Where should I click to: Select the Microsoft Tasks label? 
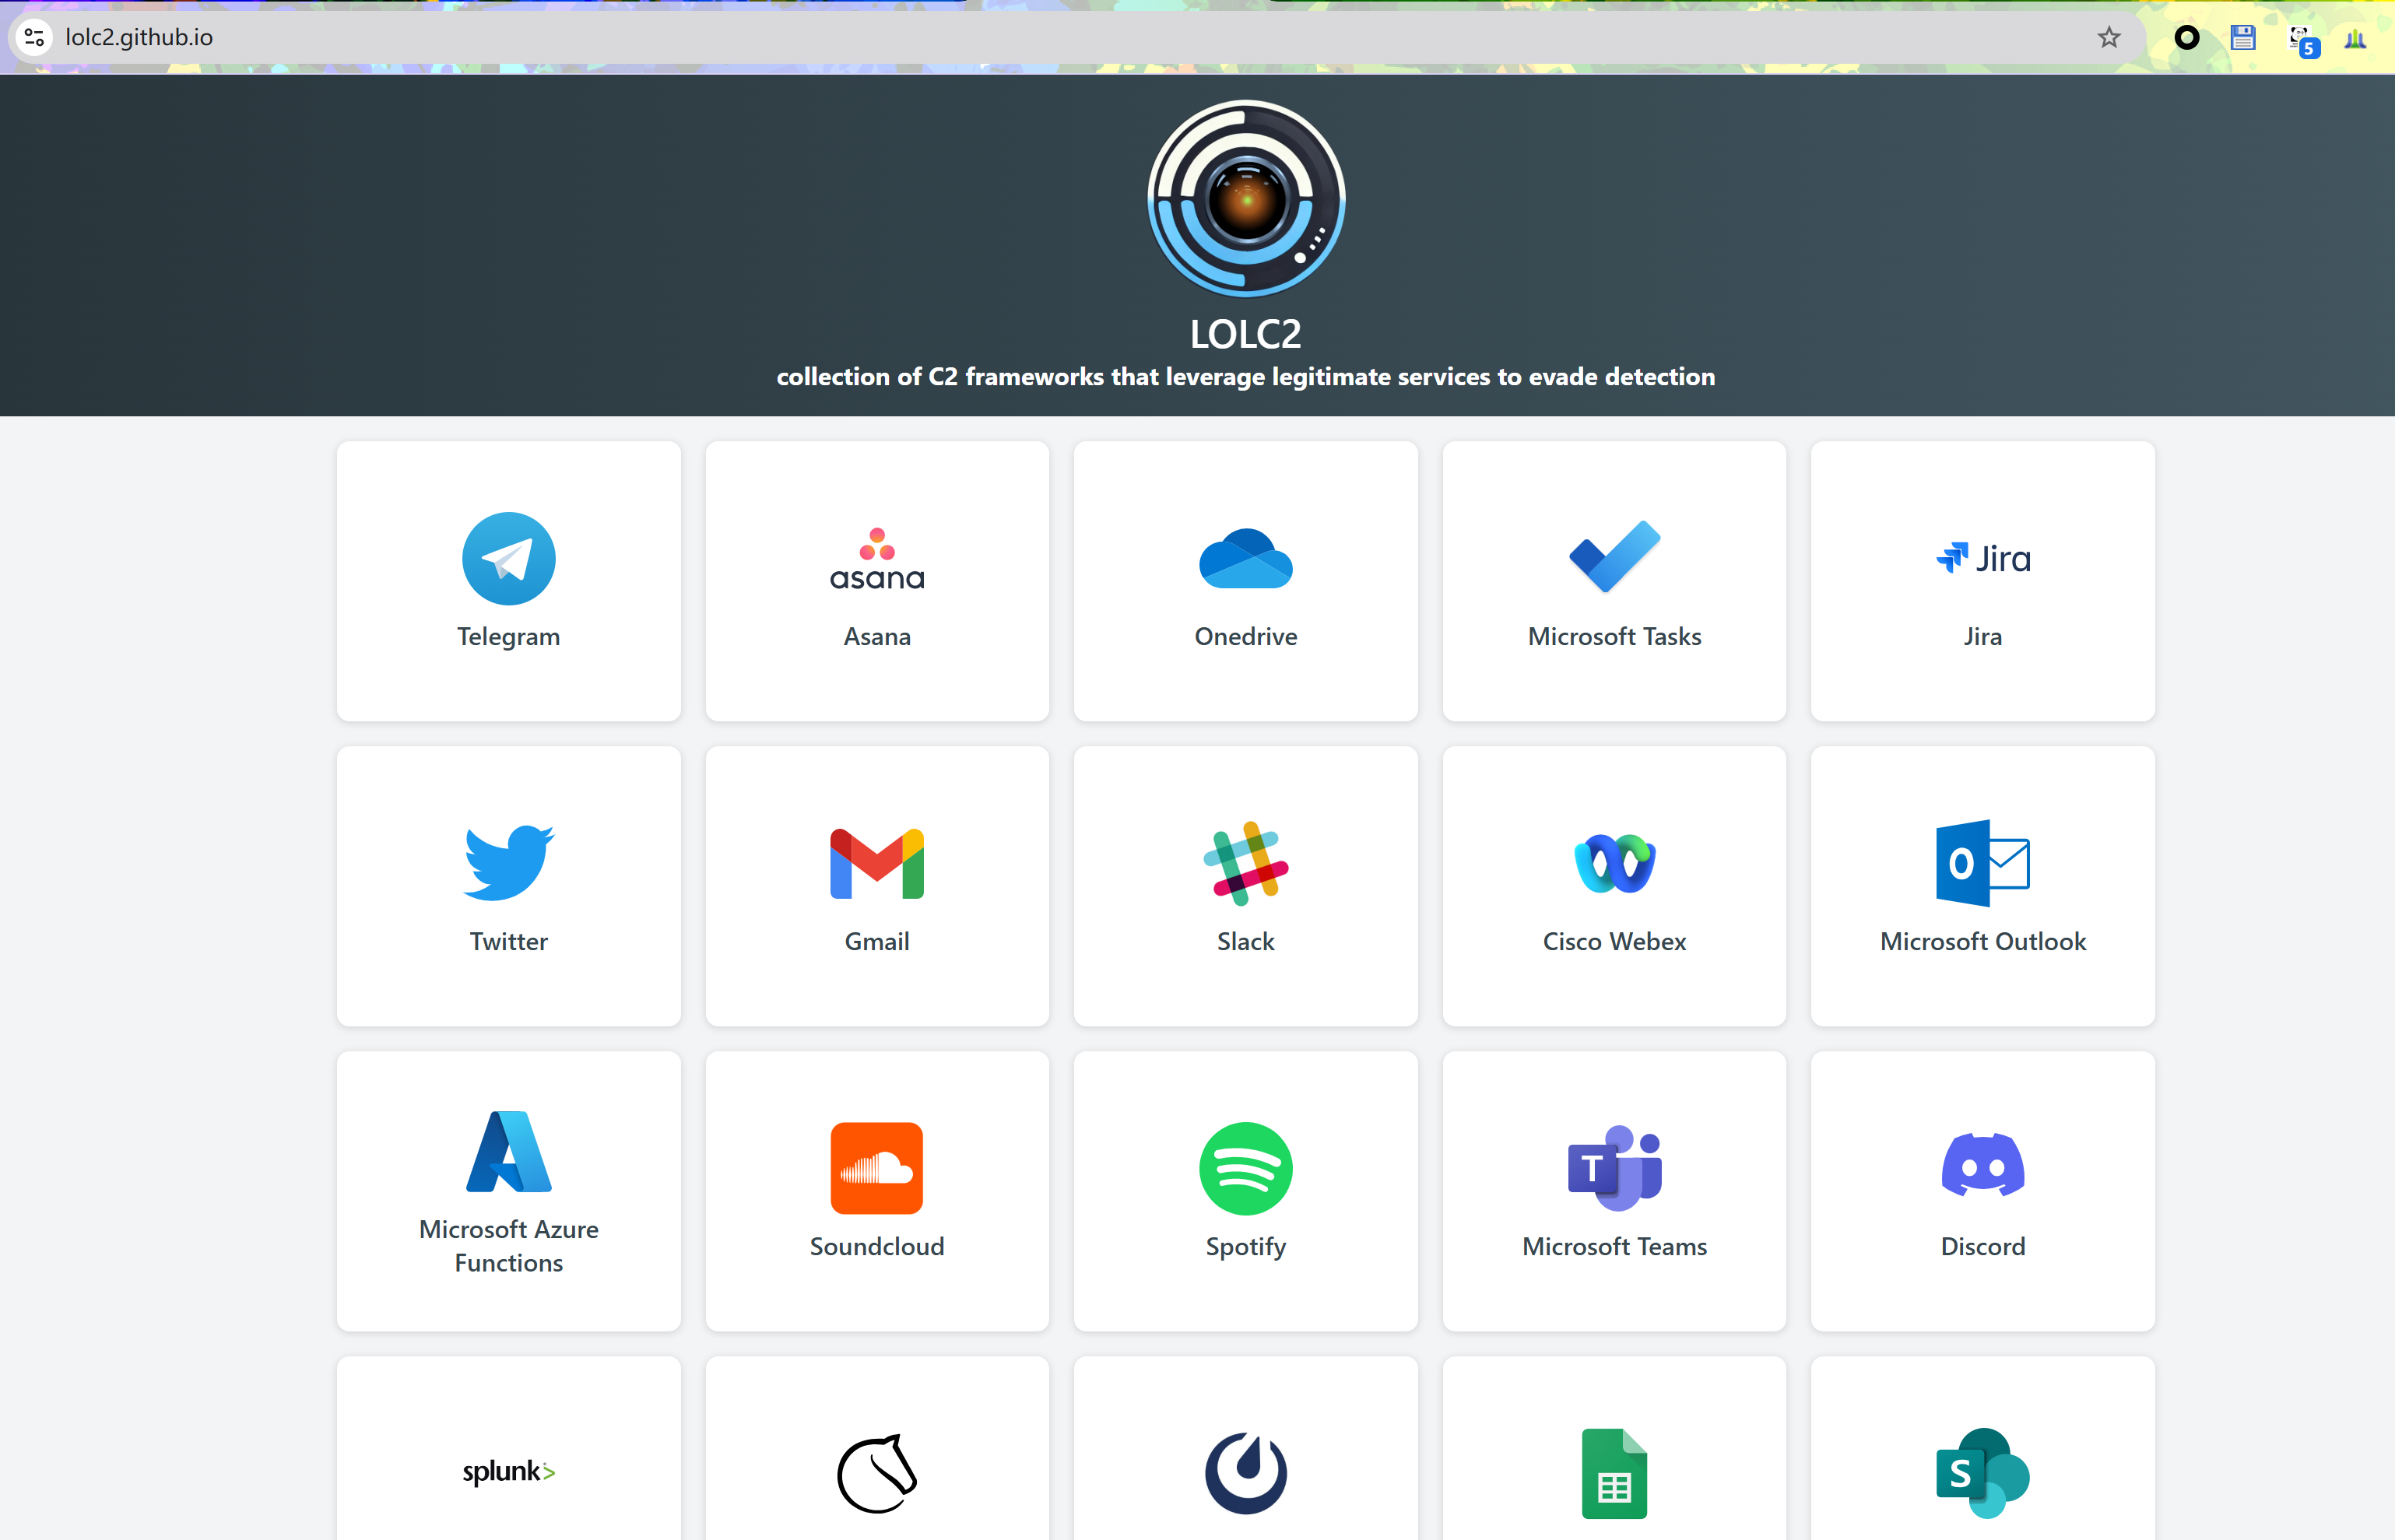1614,637
